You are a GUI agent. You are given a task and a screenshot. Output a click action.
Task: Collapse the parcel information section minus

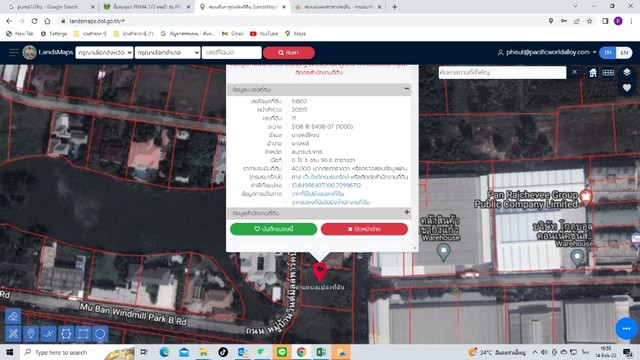[407, 89]
